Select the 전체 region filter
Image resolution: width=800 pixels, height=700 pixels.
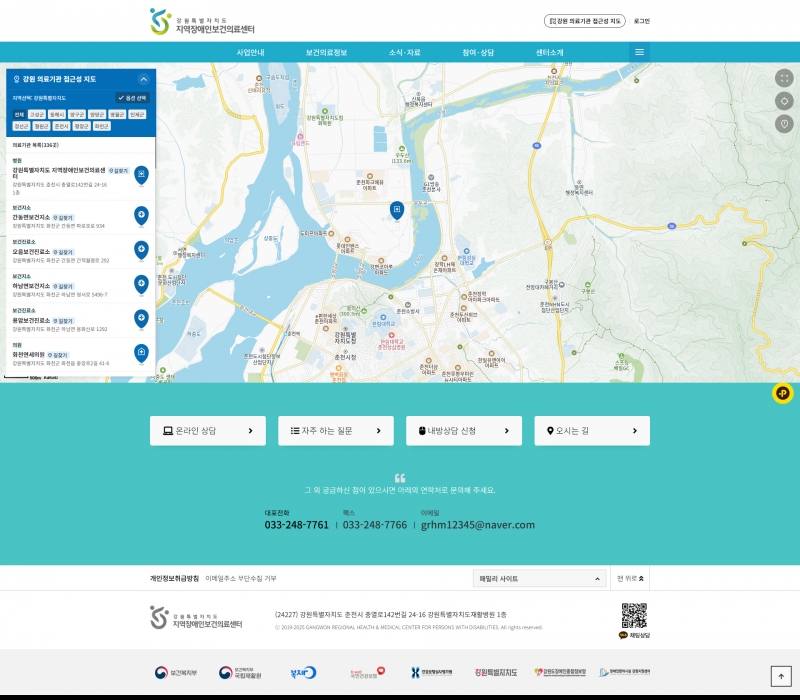click(19, 114)
